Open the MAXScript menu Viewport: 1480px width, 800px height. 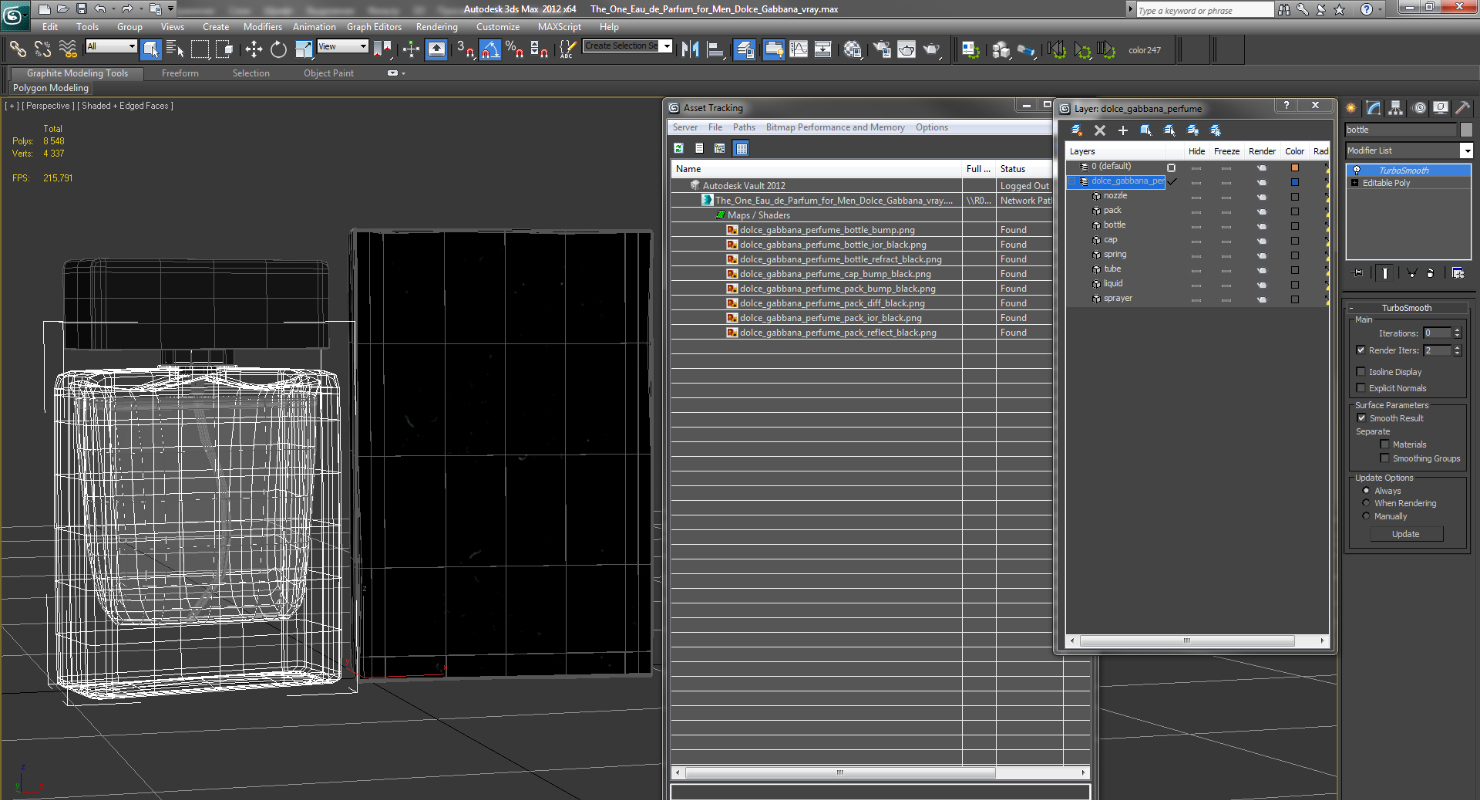click(x=561, y=27)
